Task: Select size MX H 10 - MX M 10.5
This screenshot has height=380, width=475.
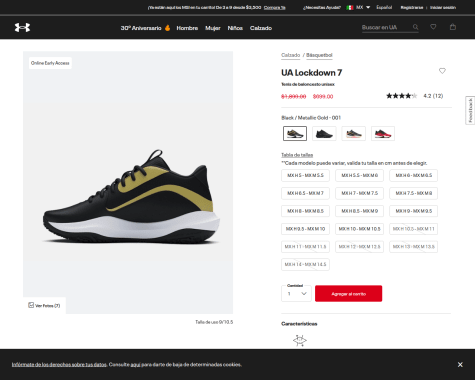Action: [359, 229]
